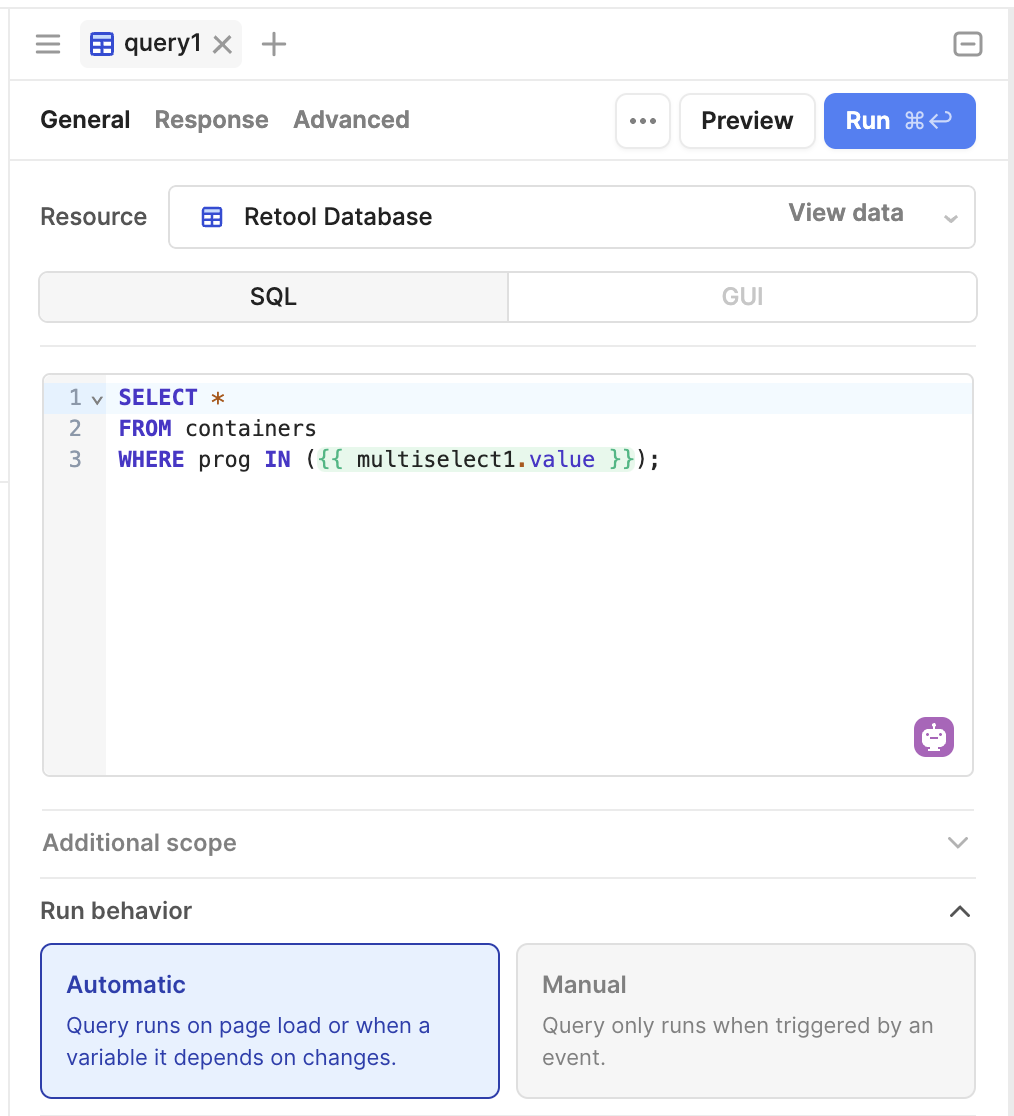Click the View data link
The width and height of the screenshot is (1014, 1116).
coord(845,213)
